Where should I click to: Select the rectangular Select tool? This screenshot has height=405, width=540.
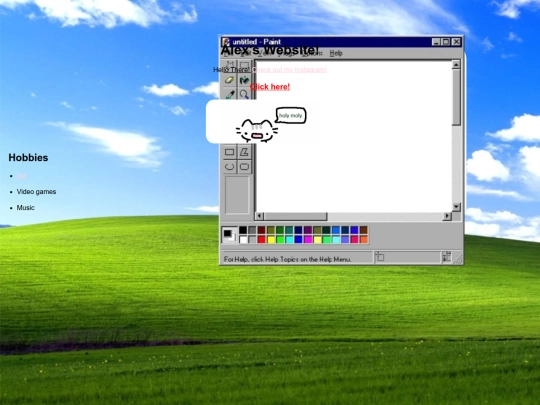point(245,65)
